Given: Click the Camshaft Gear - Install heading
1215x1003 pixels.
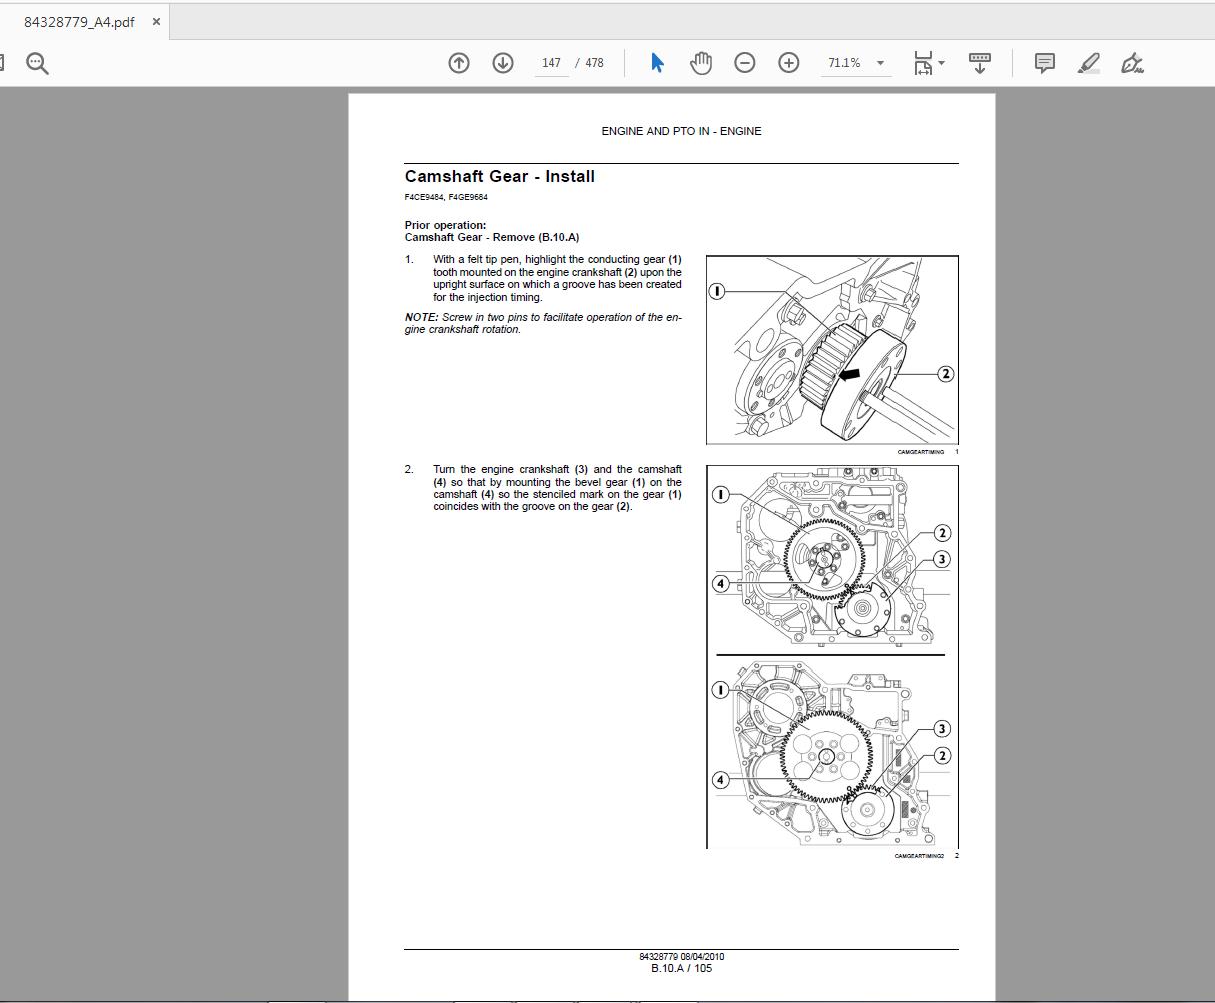Looking at the screenshot, I should pos(500,177).
